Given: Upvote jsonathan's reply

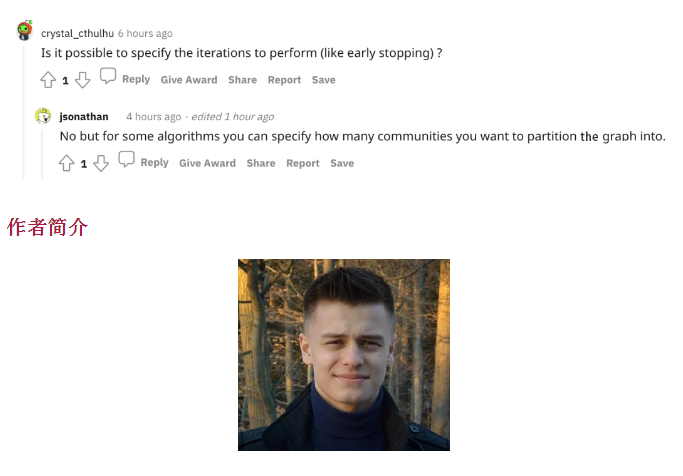Looking at the screenshot, I should click(x=66, y=163).
